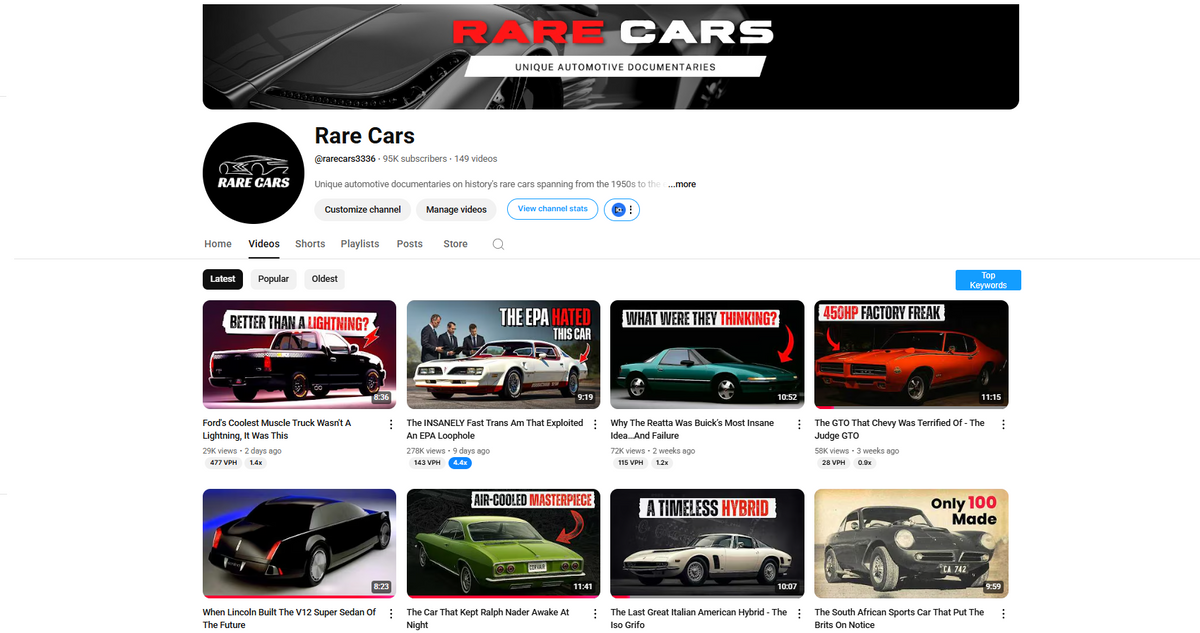Click the 1.4x multiplier badge
Viewport: 1200px width, 633px height.
click(256, 463)
